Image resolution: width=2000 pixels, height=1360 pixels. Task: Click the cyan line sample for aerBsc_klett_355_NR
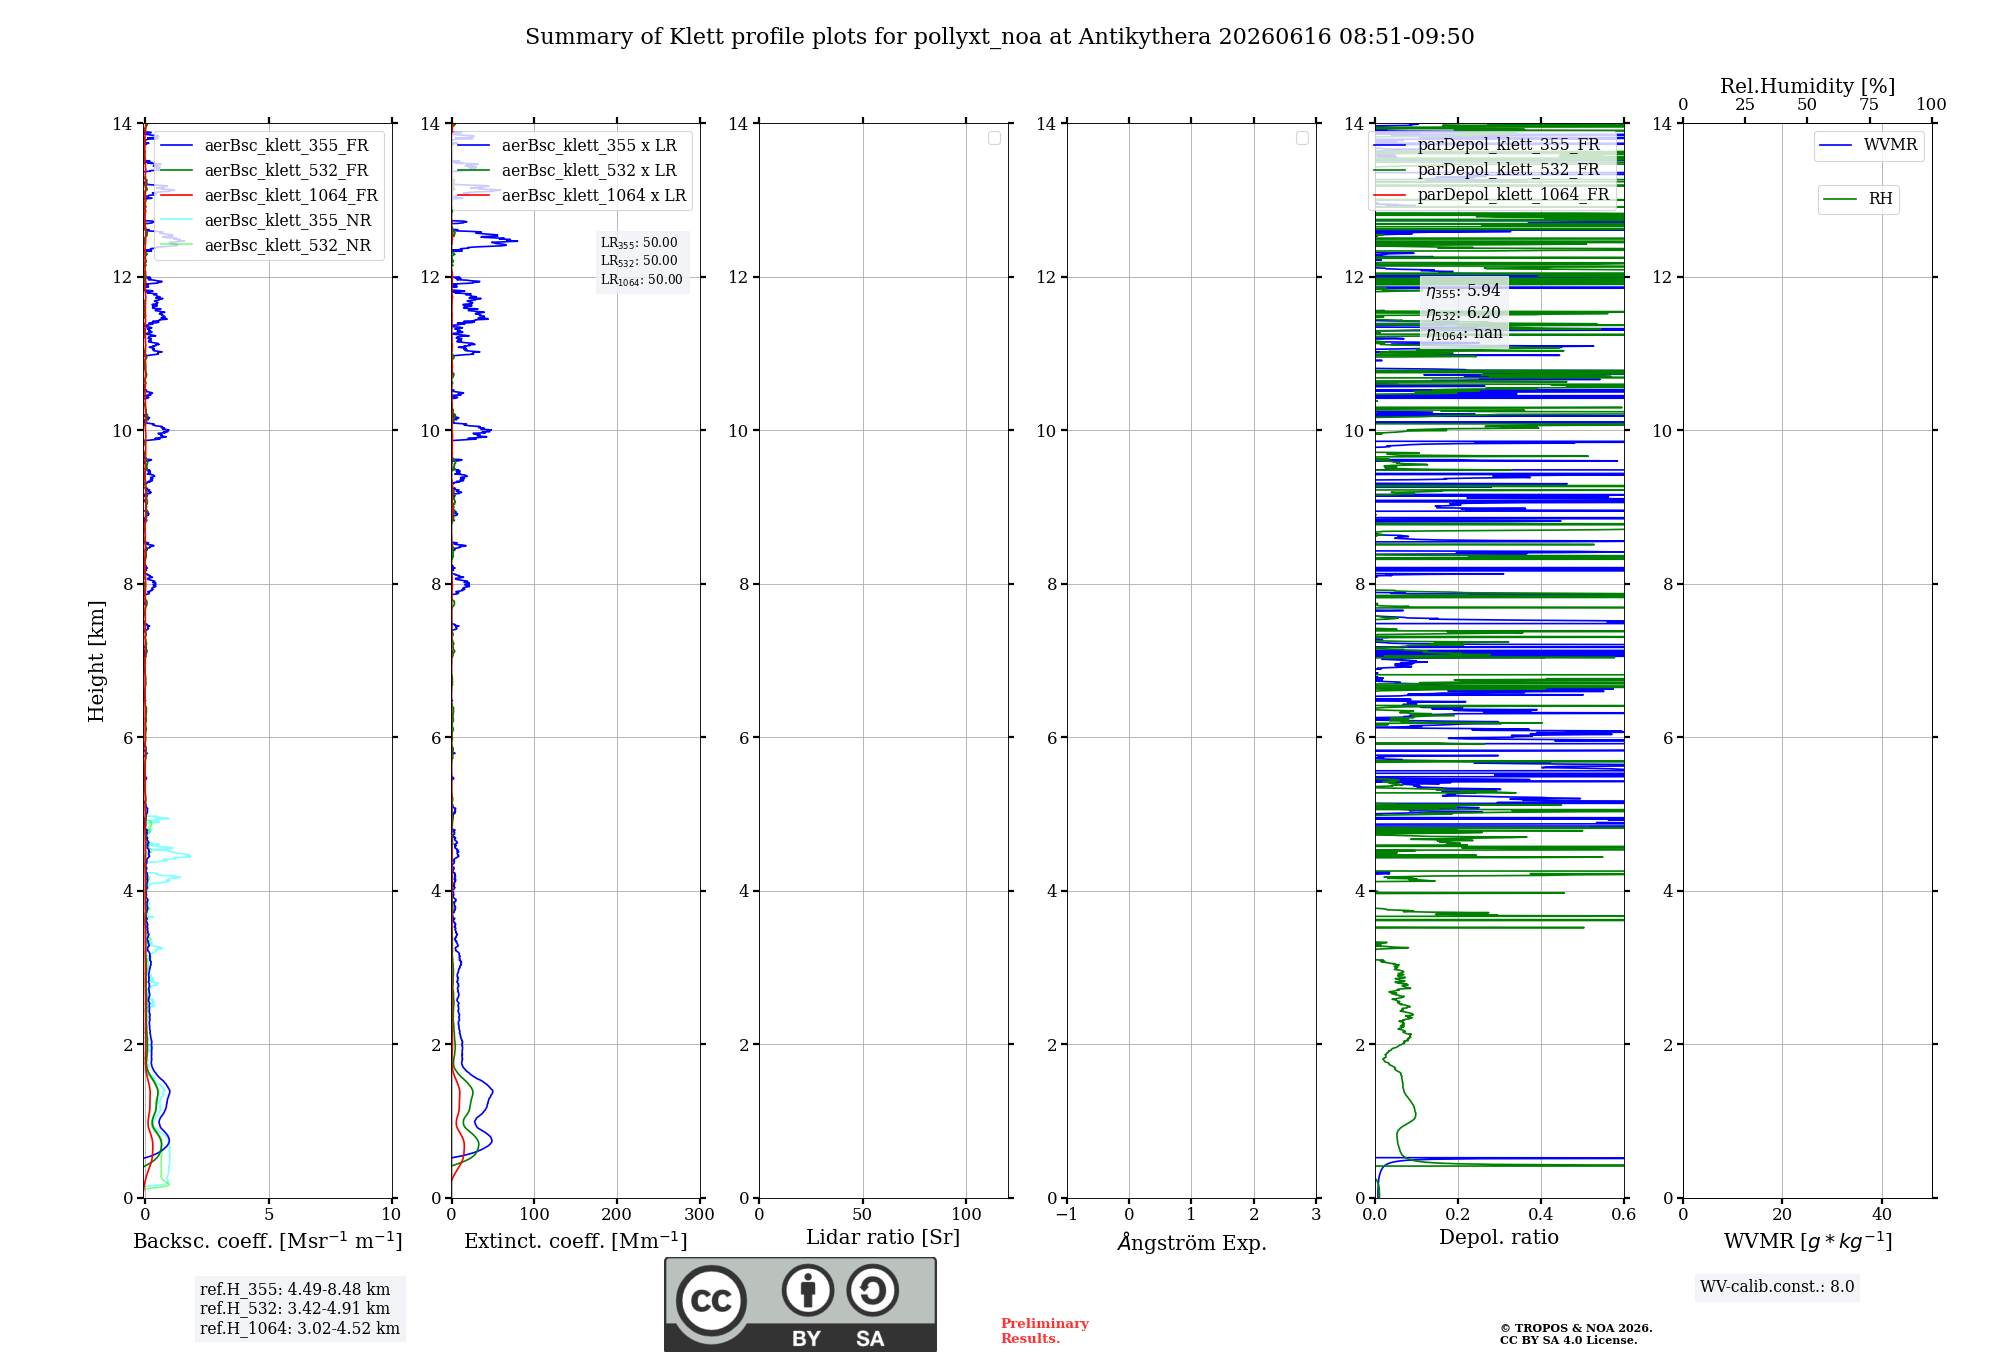(x=176, y=221)
